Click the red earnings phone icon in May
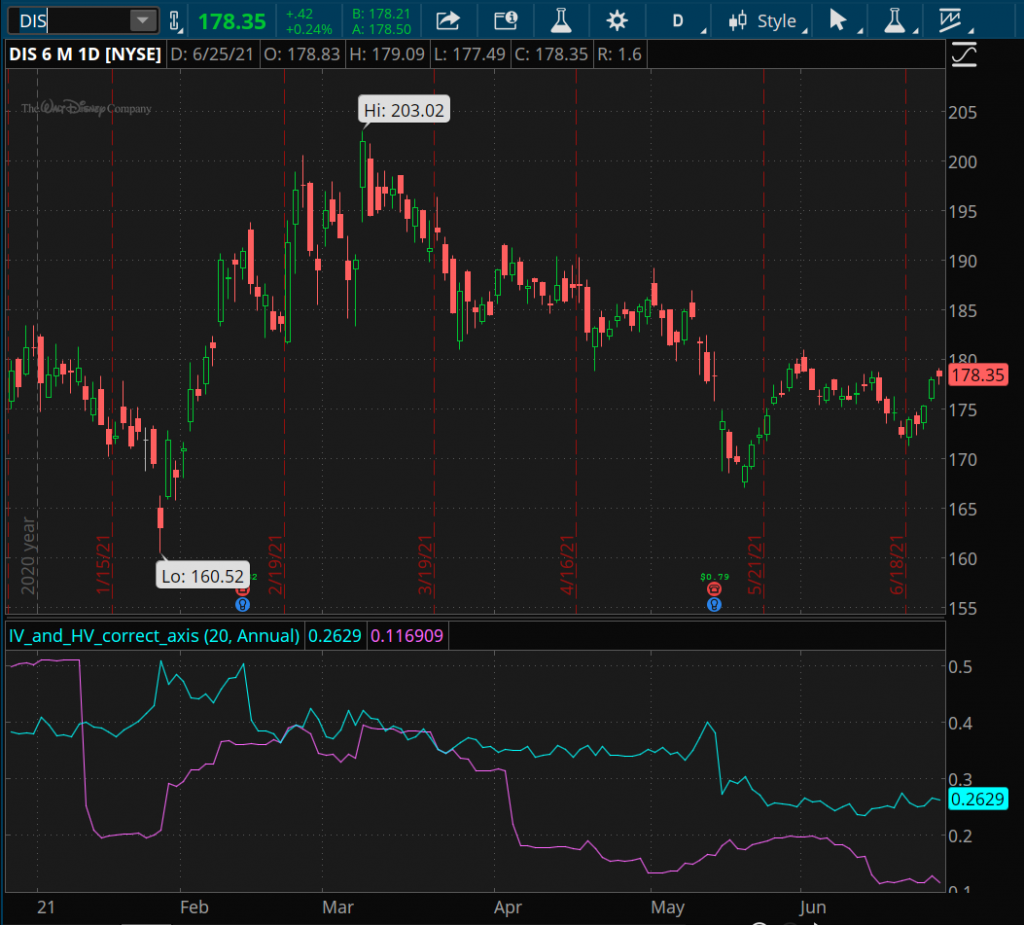This screenshot has height=925, width=1024. tap(714, 590)
